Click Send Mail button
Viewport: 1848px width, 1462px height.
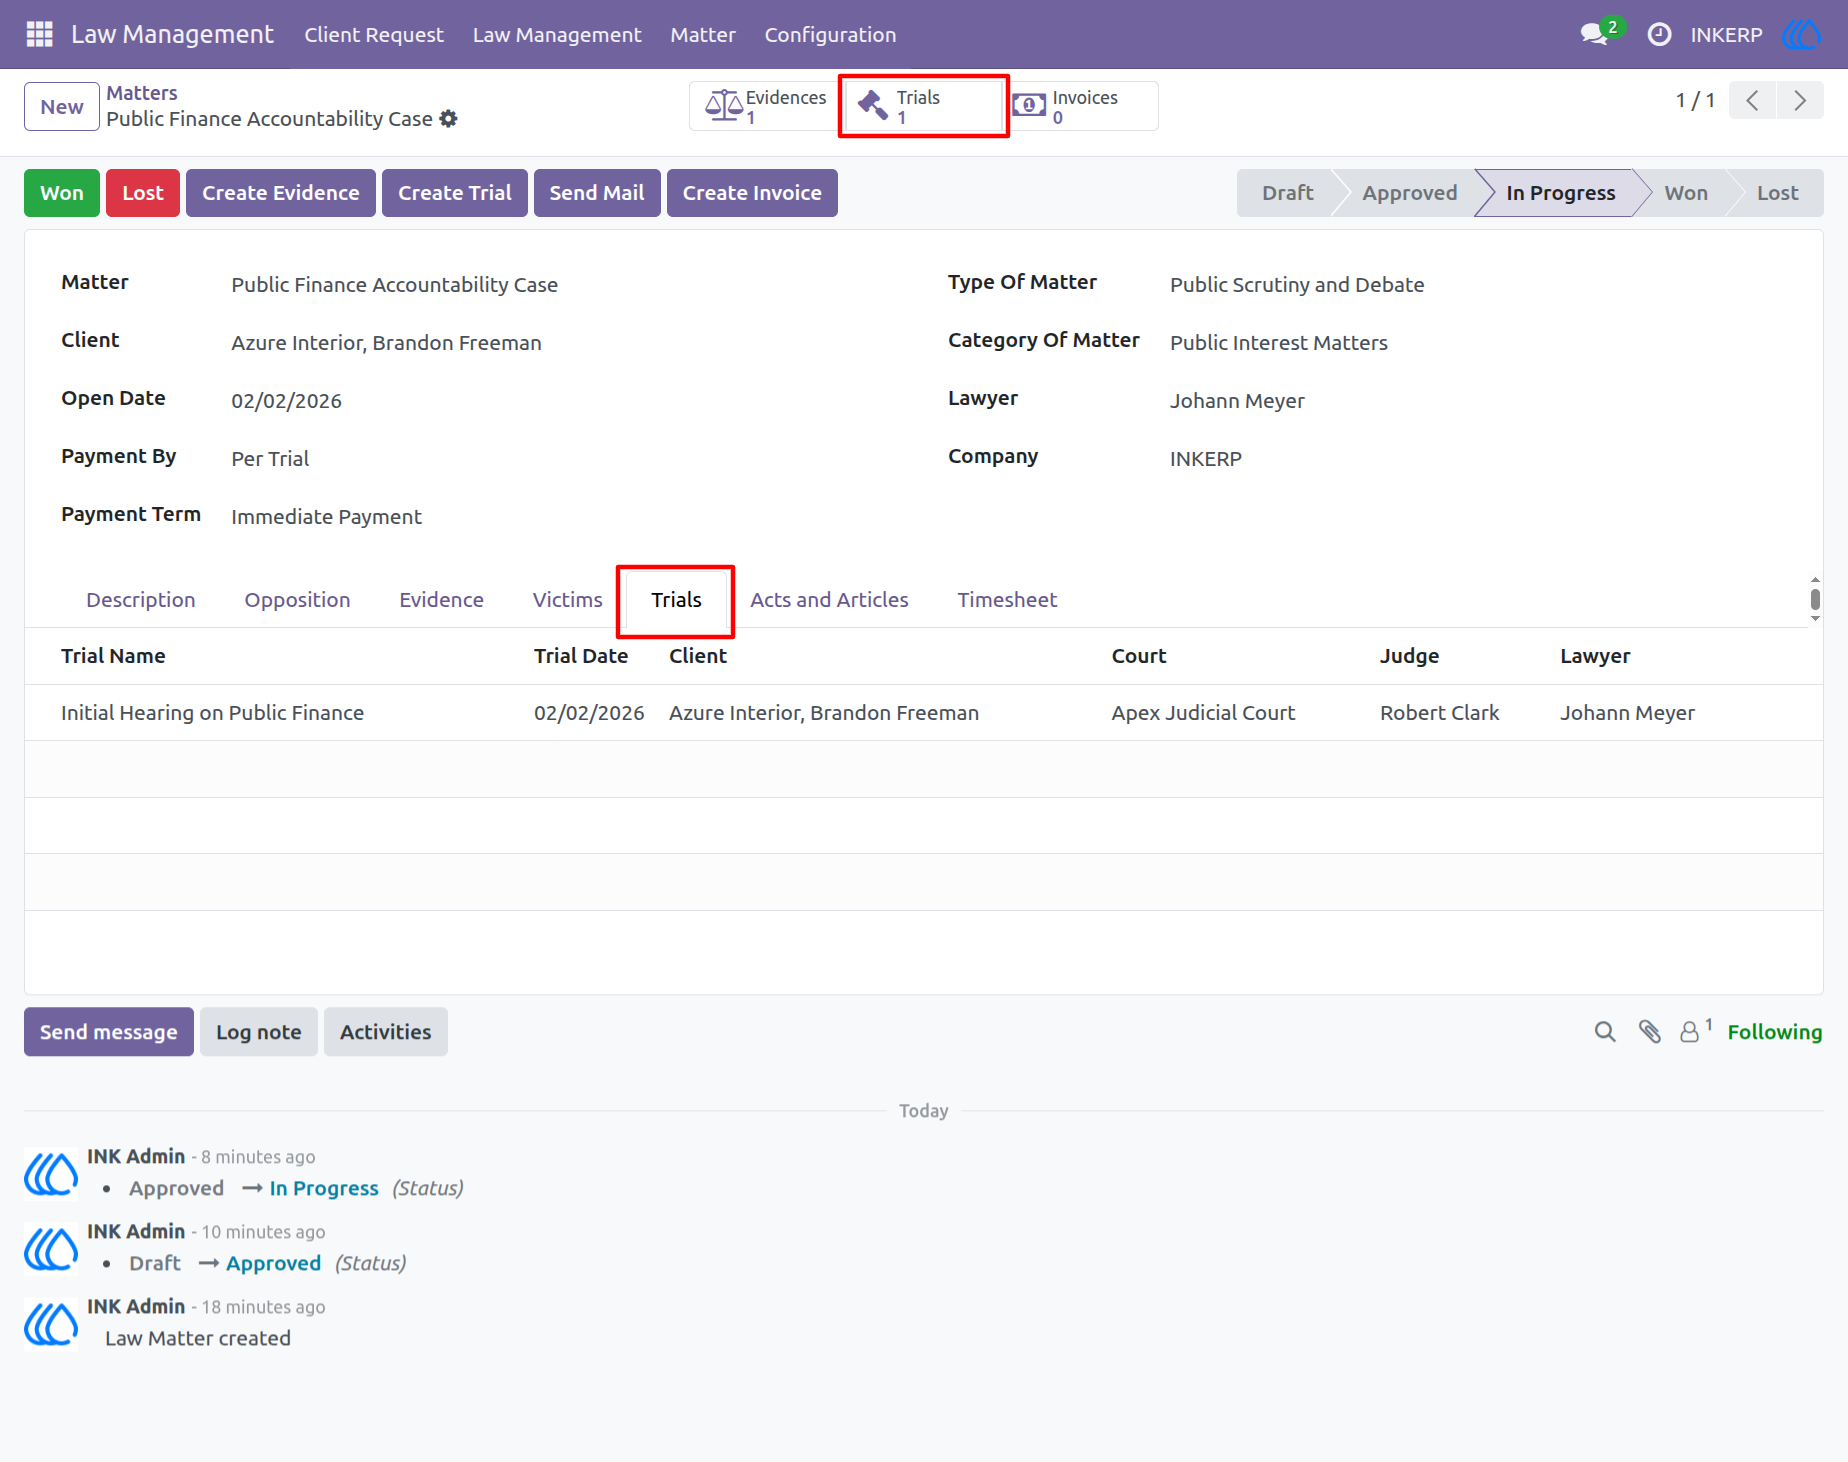click(597, 193)
